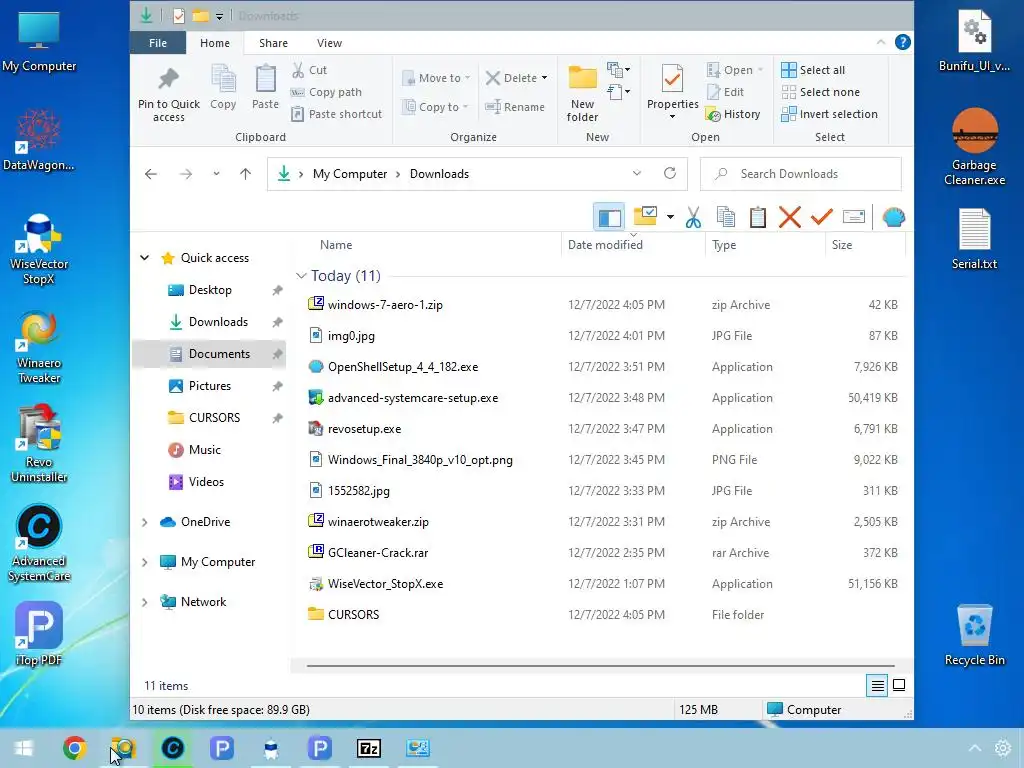1024x768 pixels.
Task: Open the File menu tab
Action: (157, 42)
